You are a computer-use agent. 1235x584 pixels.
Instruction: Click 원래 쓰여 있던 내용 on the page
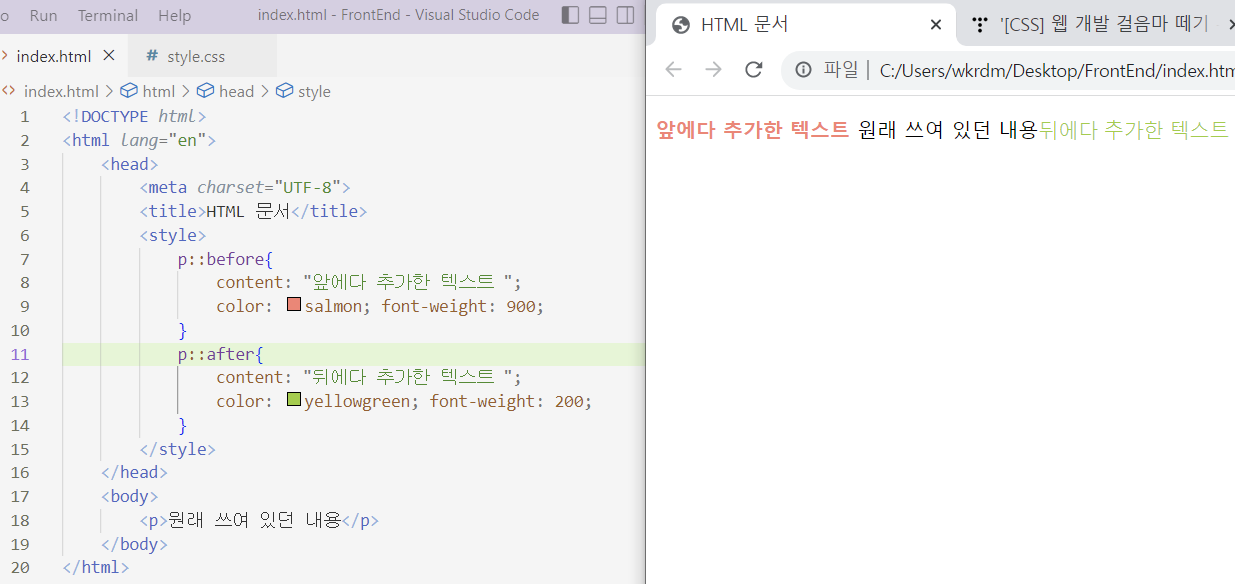coord(948,130)
